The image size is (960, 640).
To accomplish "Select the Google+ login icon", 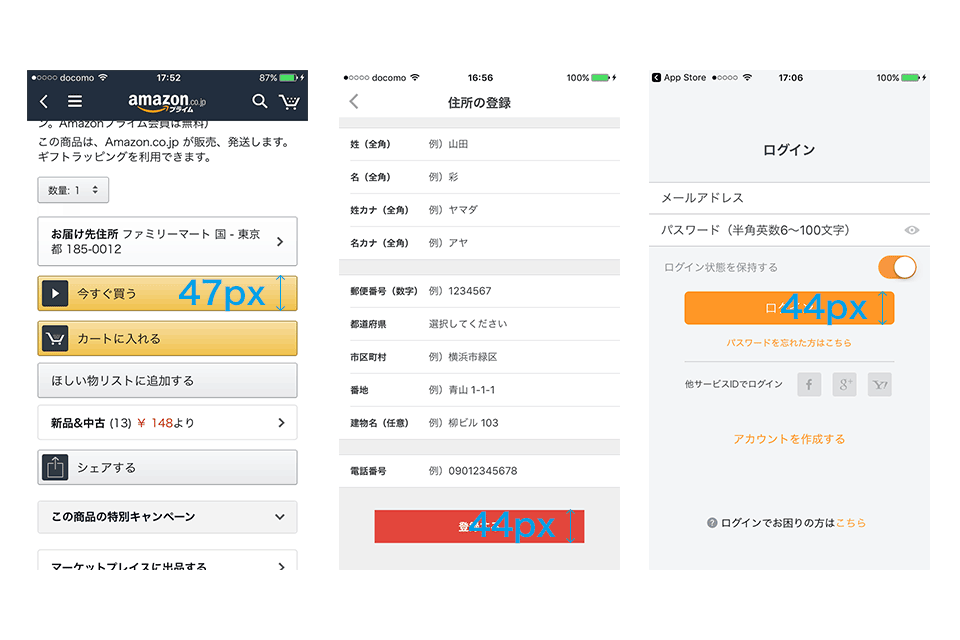I will (x=844, y=384).
